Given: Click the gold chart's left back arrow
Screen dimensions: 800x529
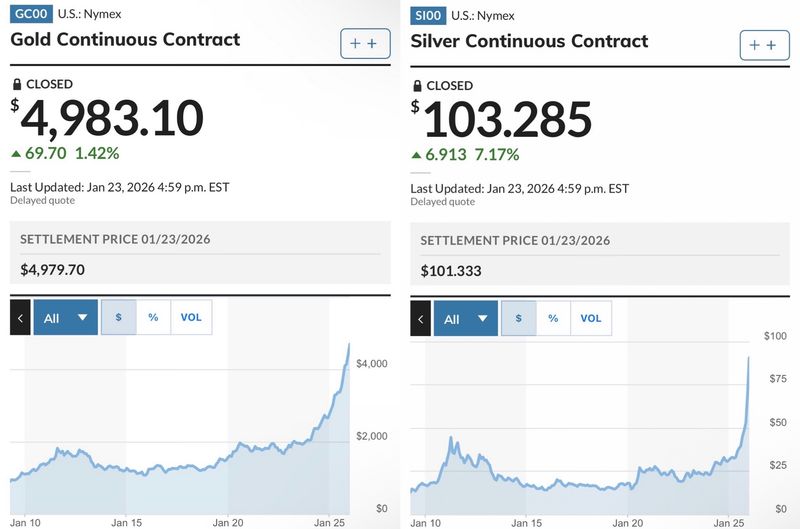Looking at the screenshot, I should coord(20,318).
